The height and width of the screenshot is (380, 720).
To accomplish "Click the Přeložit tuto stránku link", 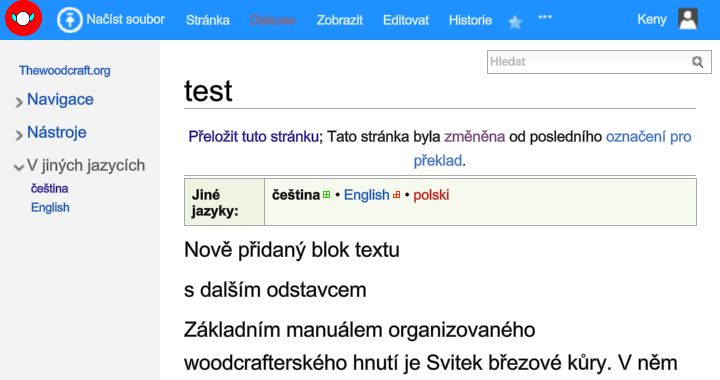I will pos(253,137).
